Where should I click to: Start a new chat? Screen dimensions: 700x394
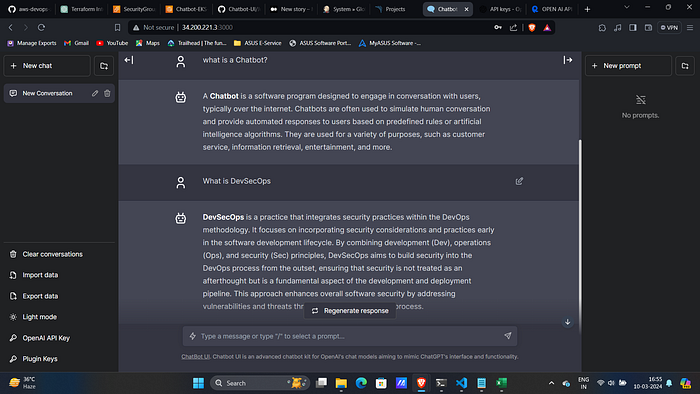(47, 66)
